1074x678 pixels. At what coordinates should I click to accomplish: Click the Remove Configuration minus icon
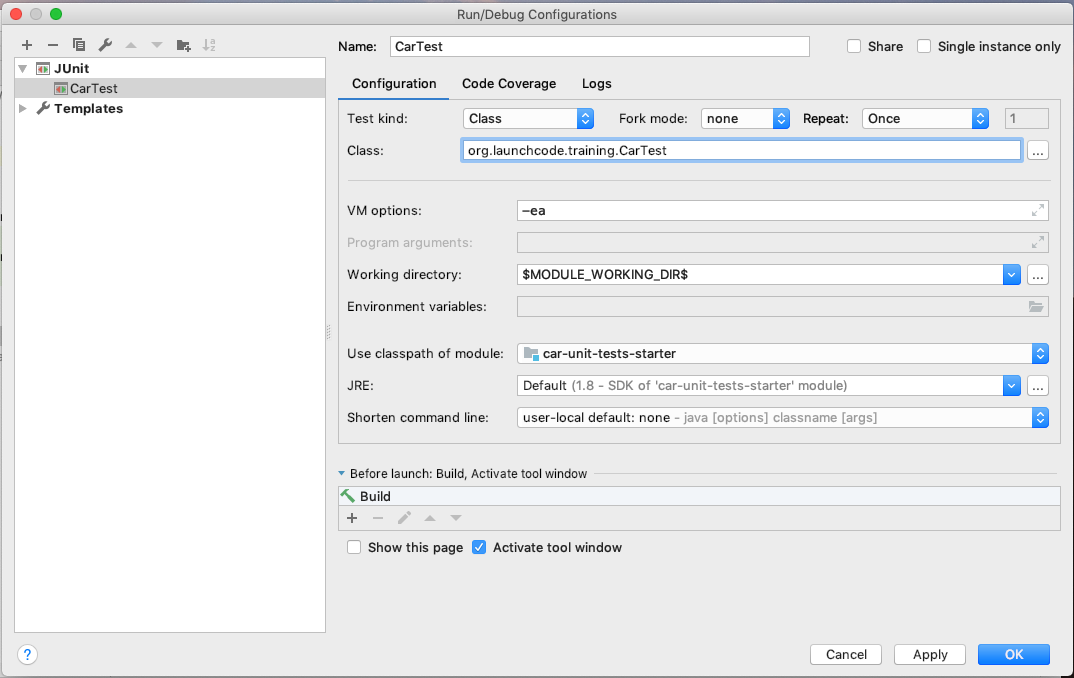pos(53,45)
